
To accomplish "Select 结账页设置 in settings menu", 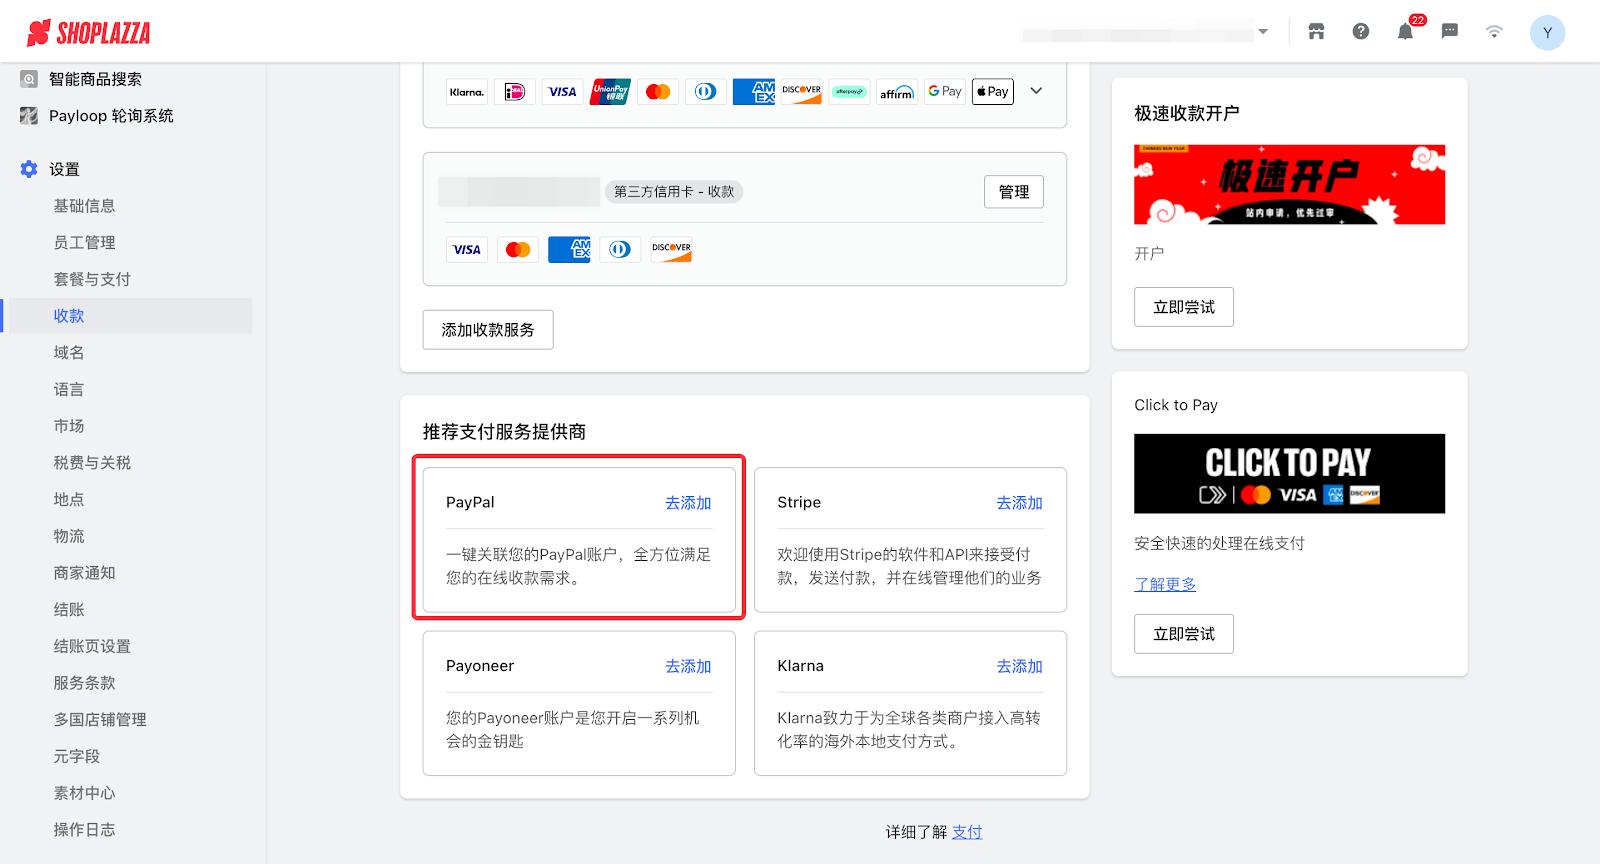I will tap(92, 646).
